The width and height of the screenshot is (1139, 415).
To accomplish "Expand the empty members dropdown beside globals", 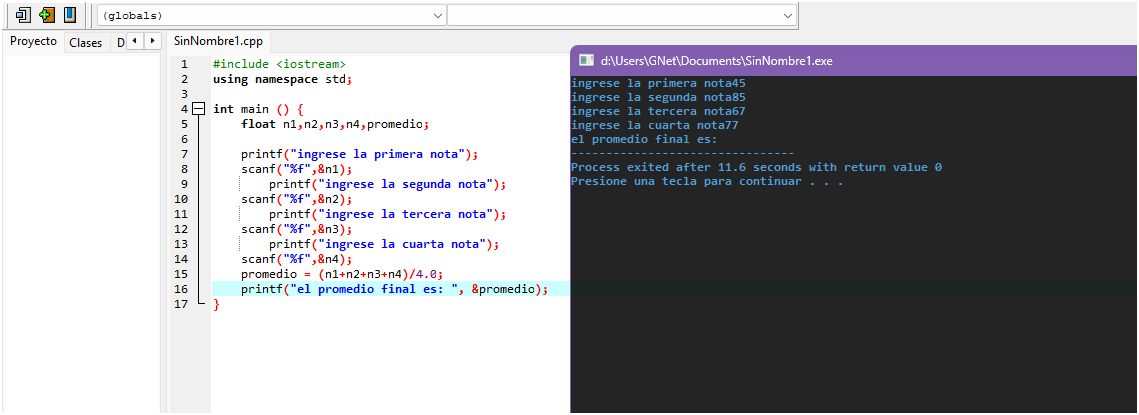I will coord(621,16).
